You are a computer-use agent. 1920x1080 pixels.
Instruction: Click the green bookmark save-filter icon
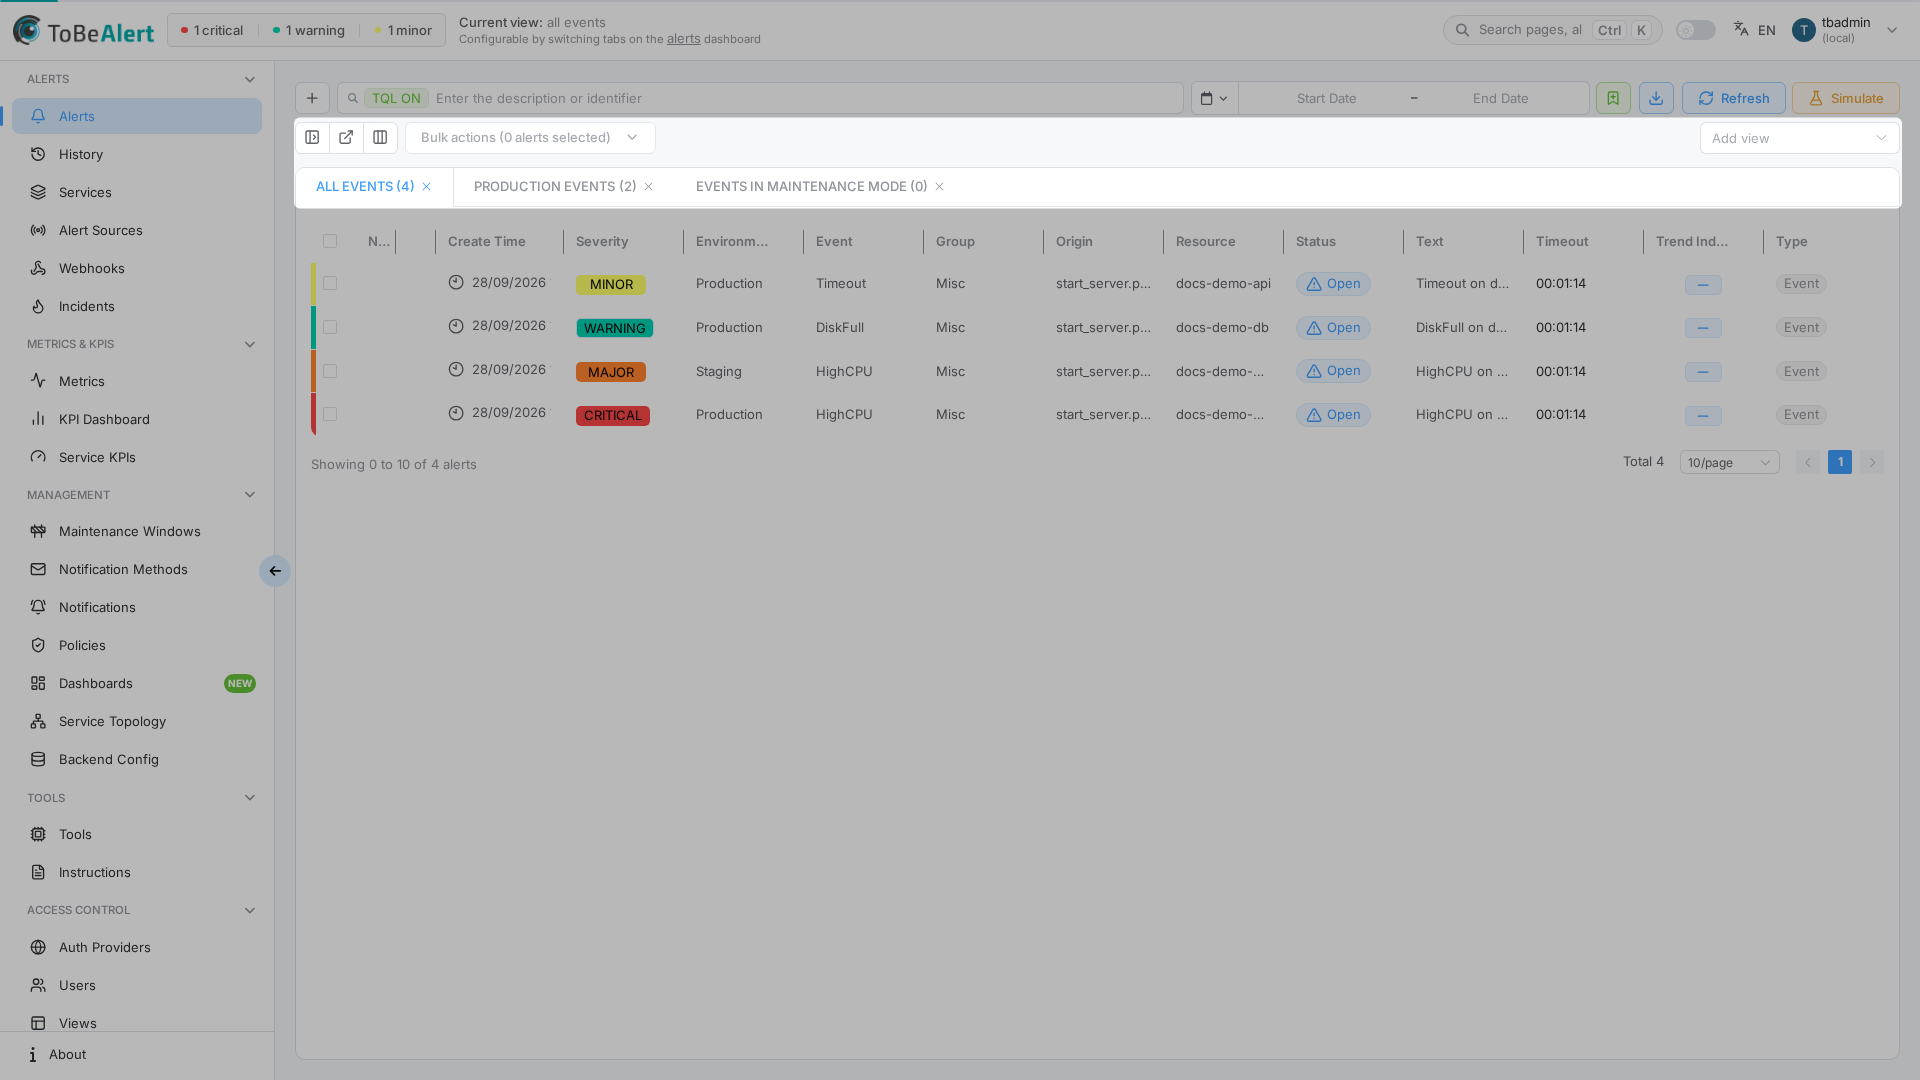pos(1613,98)
